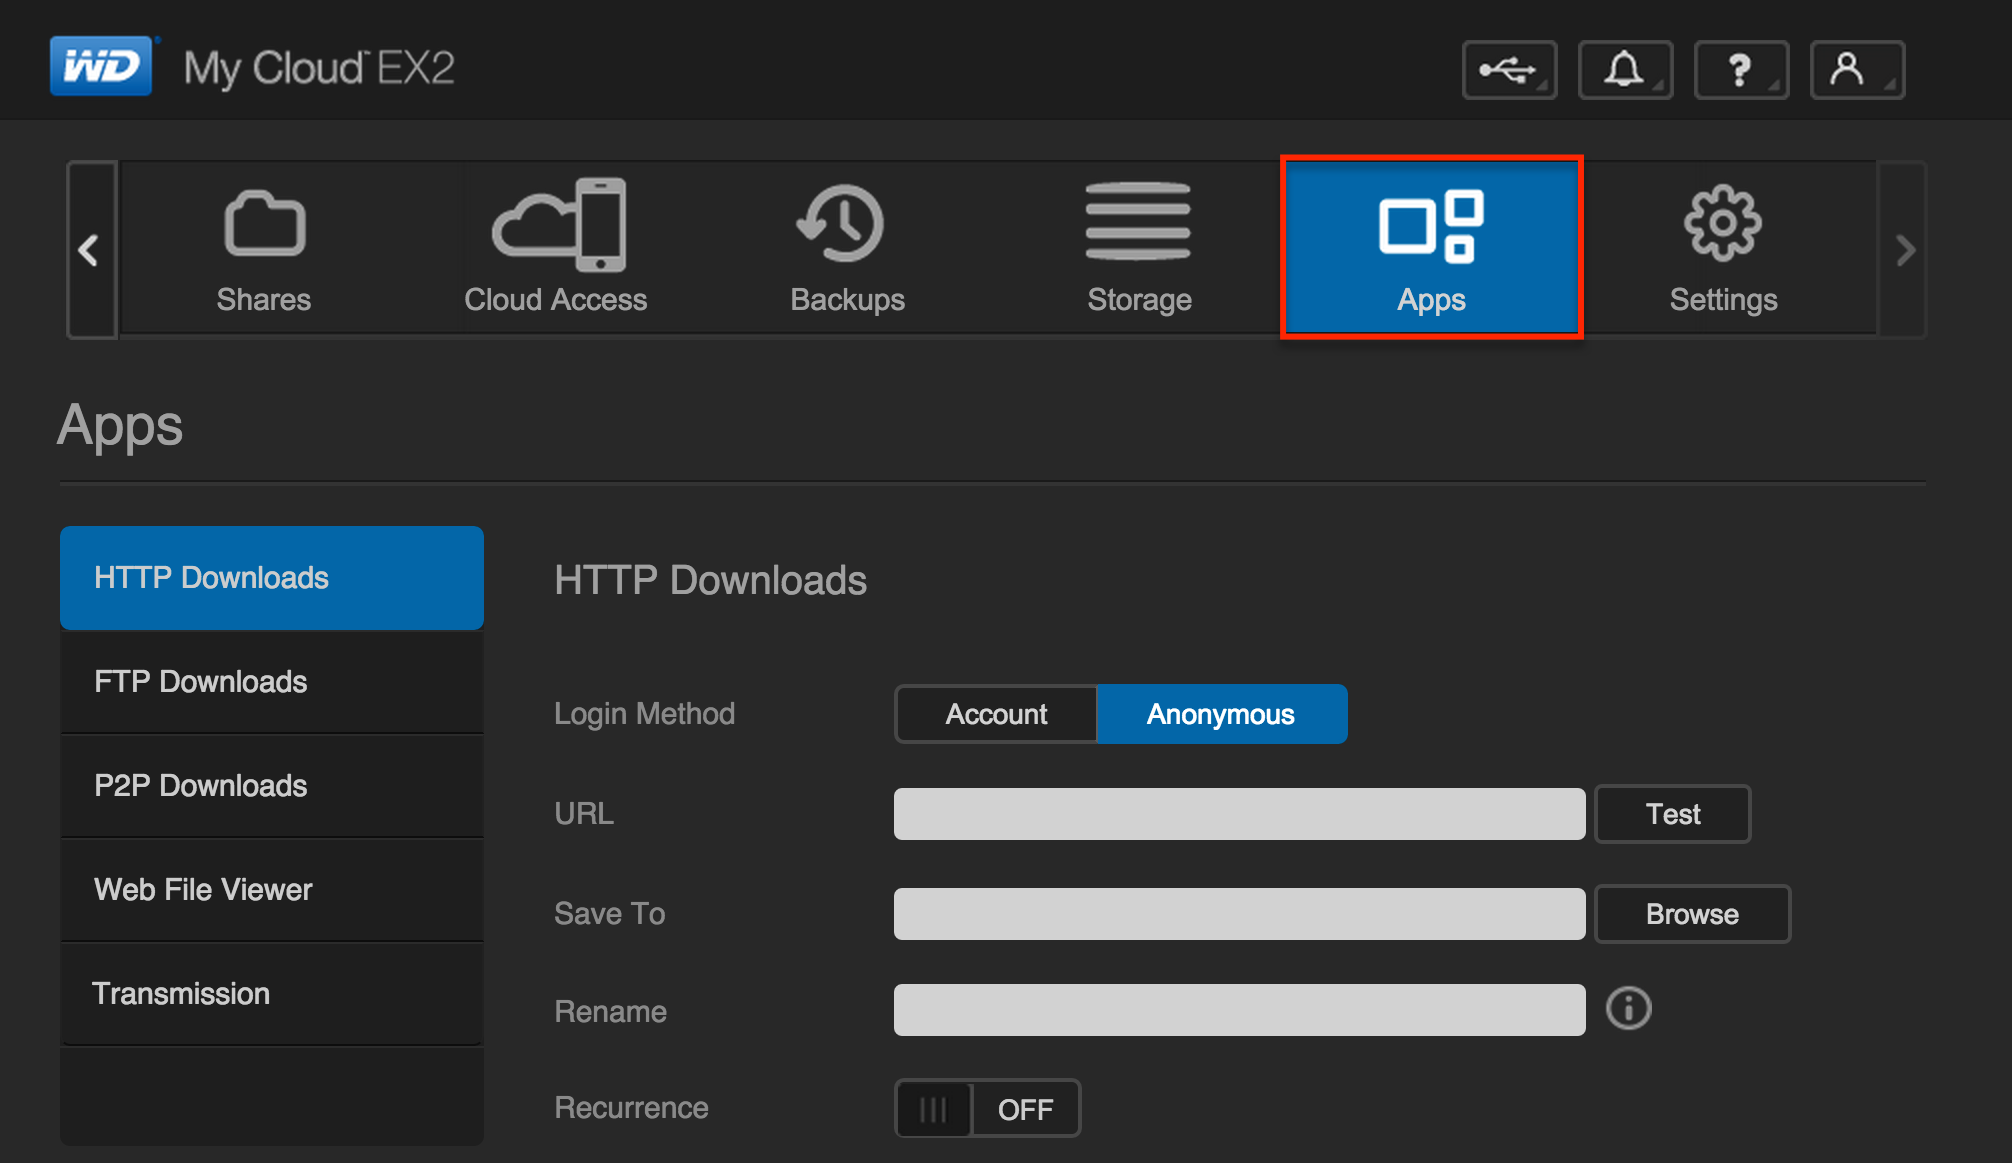2012x1163 pixels.
Task: Click the HTTP Downloads sidebar item
Action: (x=273, y=579)
